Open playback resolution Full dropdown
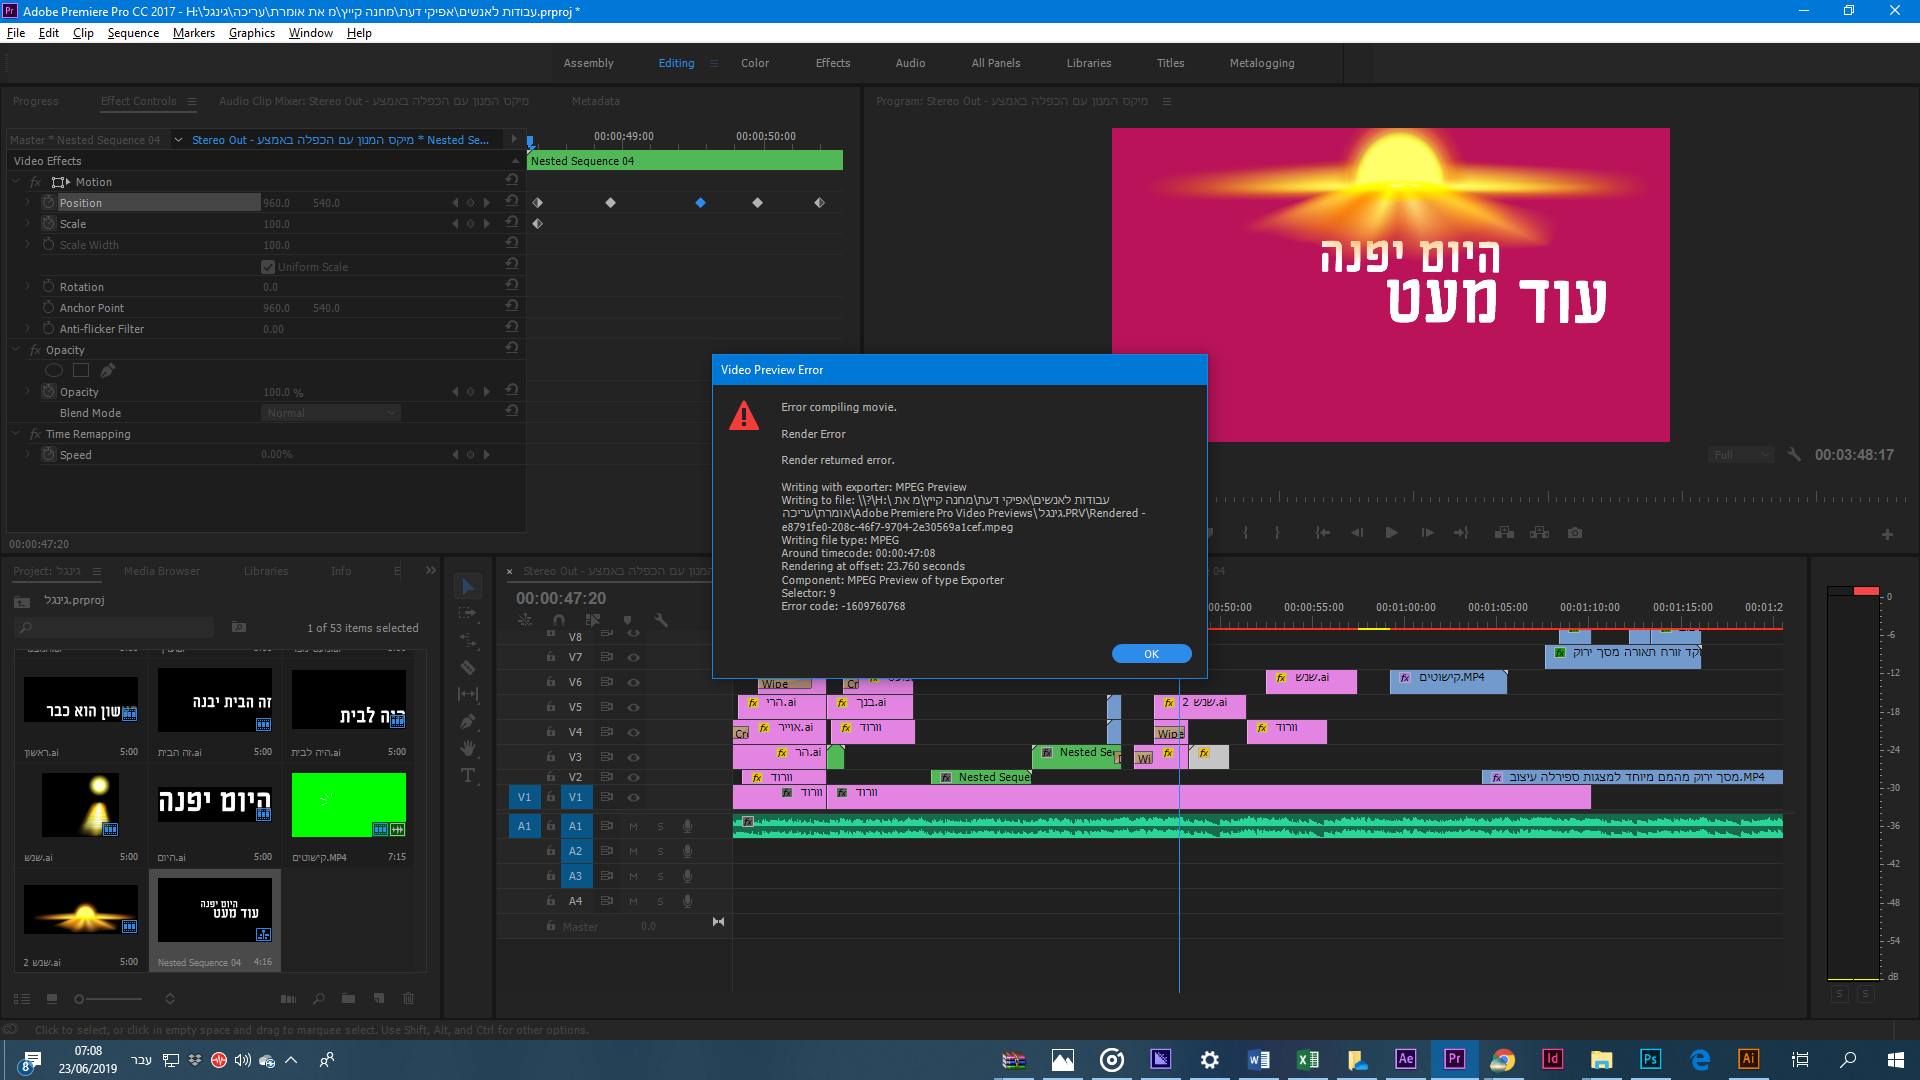This screenshot has width=1920, height=1080. point(1741,455)
